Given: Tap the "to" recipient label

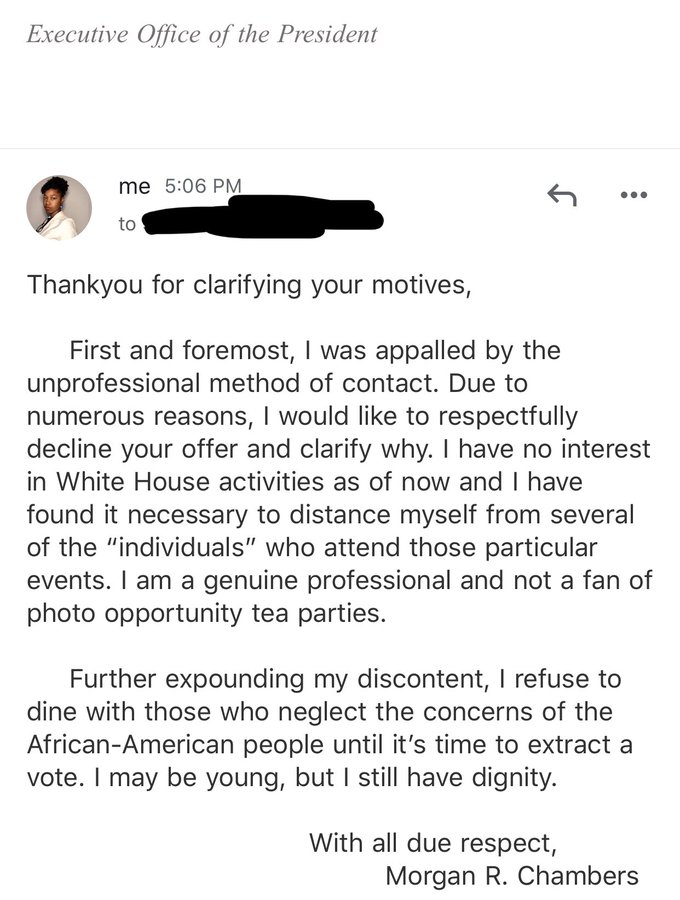Looking at the screenshot, I should pos(127,224).
